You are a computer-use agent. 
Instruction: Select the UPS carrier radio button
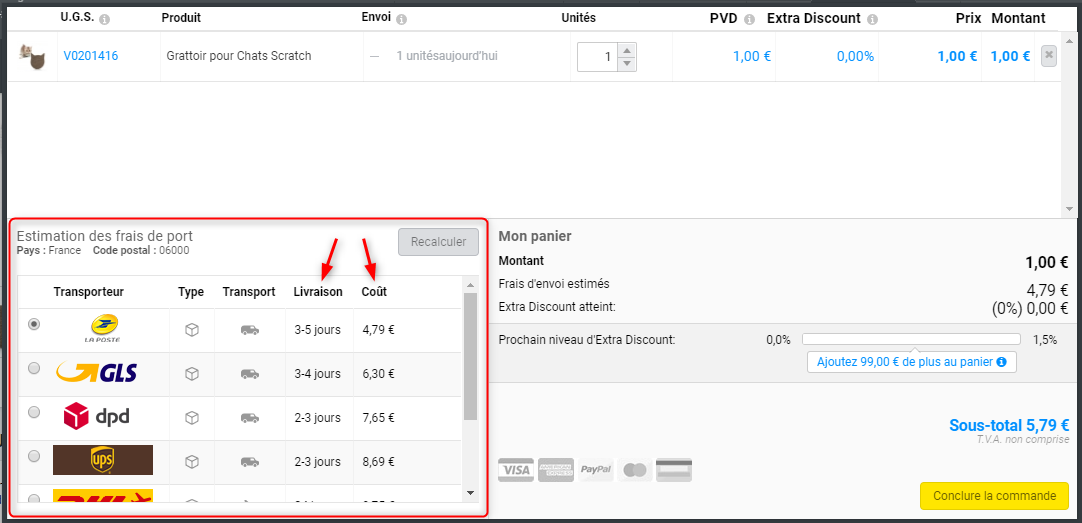(34, 455)
